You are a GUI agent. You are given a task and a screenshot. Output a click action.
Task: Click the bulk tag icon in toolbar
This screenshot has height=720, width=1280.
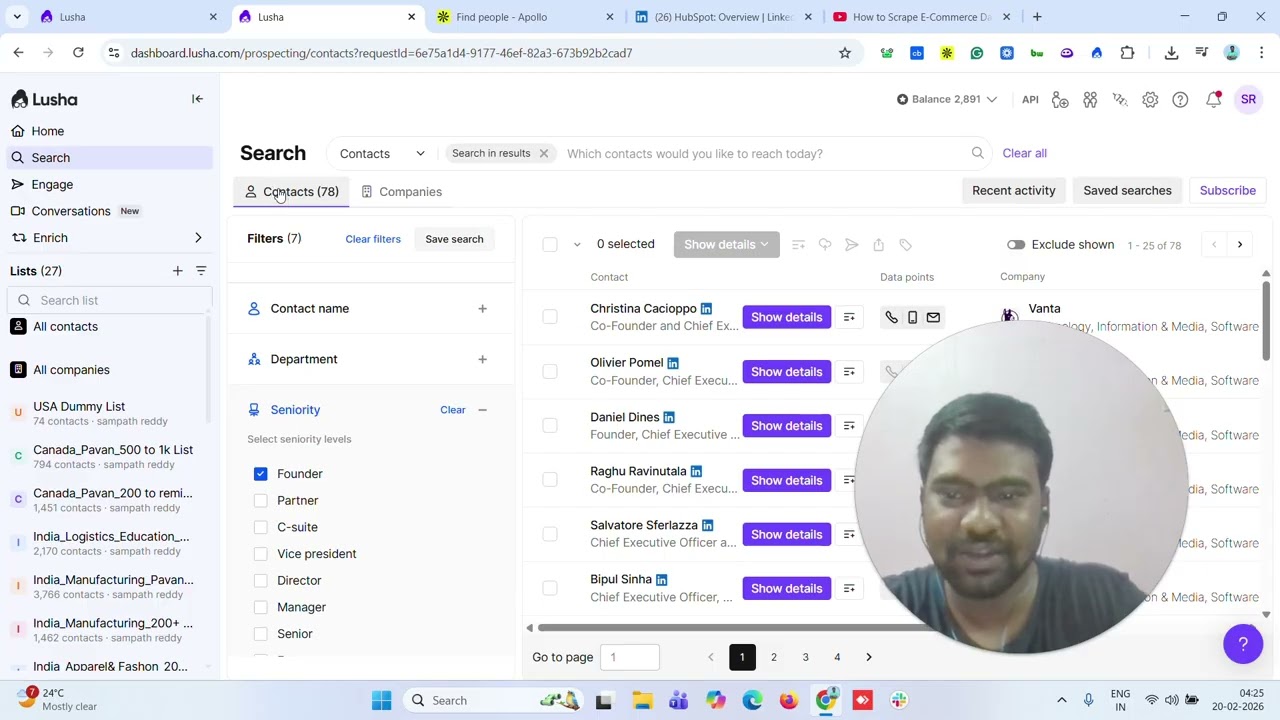pyautogui.click(x=905, y=245)
